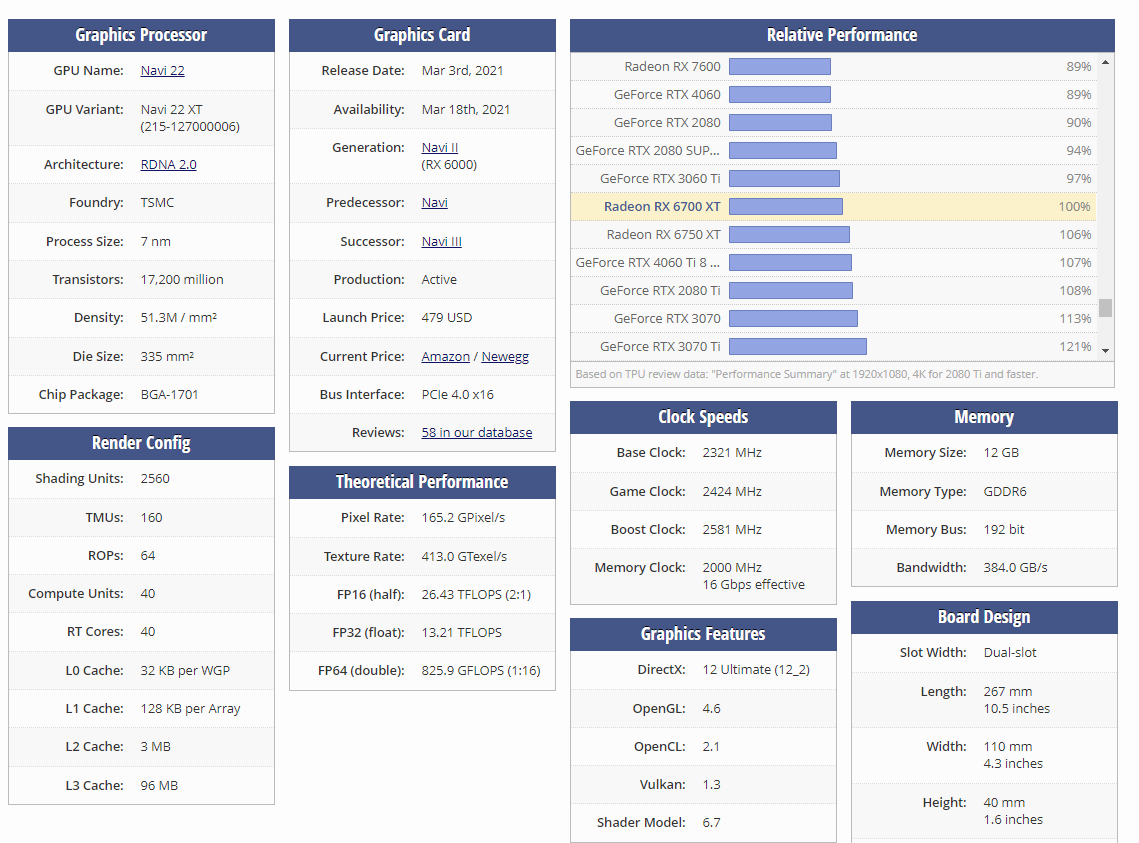Click the Memory section header
1139x843 pixels.
(x=984, y=417)
